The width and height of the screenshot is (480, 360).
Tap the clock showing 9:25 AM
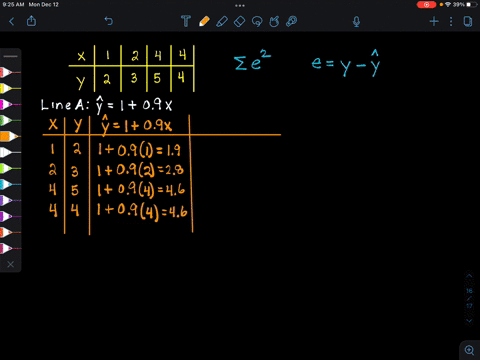[x=13, y=5]
